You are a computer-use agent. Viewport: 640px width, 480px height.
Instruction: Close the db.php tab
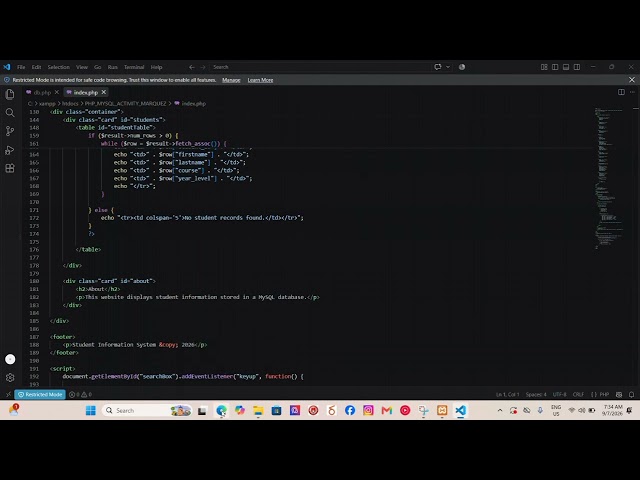[57, 92]
